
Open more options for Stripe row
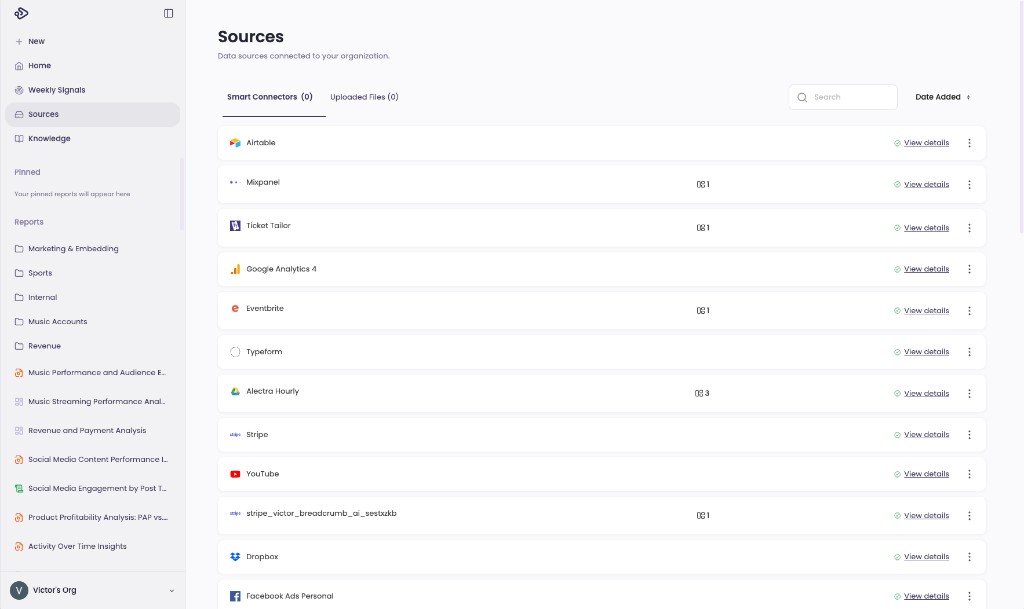tap(969, 435)
